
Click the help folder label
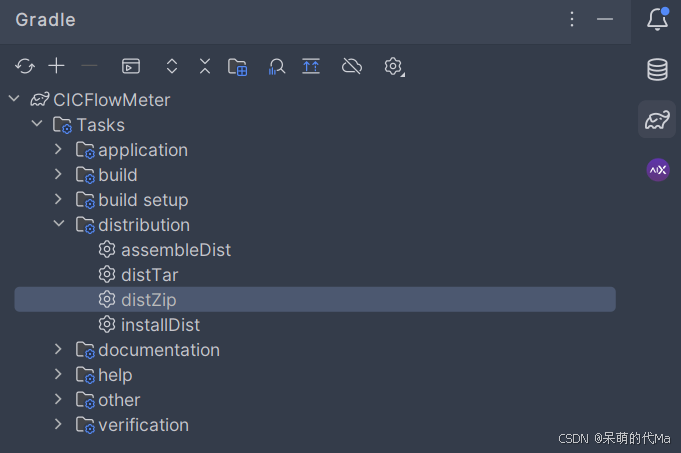[x=115, y=375]
